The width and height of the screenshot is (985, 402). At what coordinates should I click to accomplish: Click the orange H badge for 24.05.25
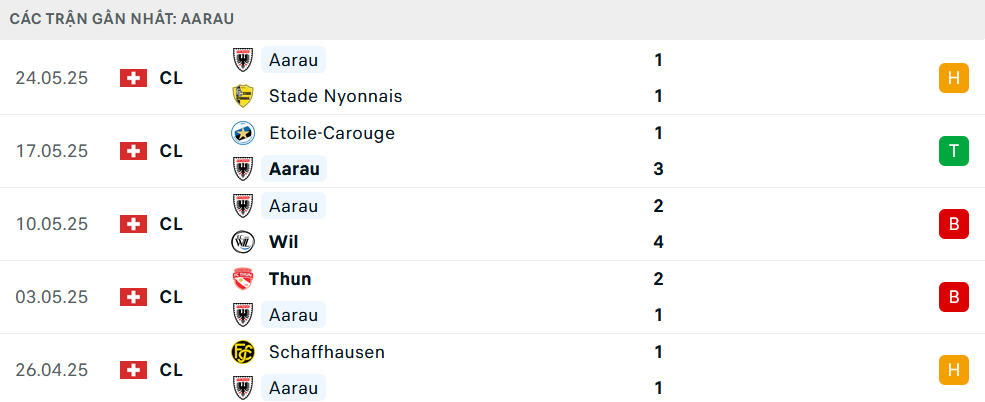(954, 78)
